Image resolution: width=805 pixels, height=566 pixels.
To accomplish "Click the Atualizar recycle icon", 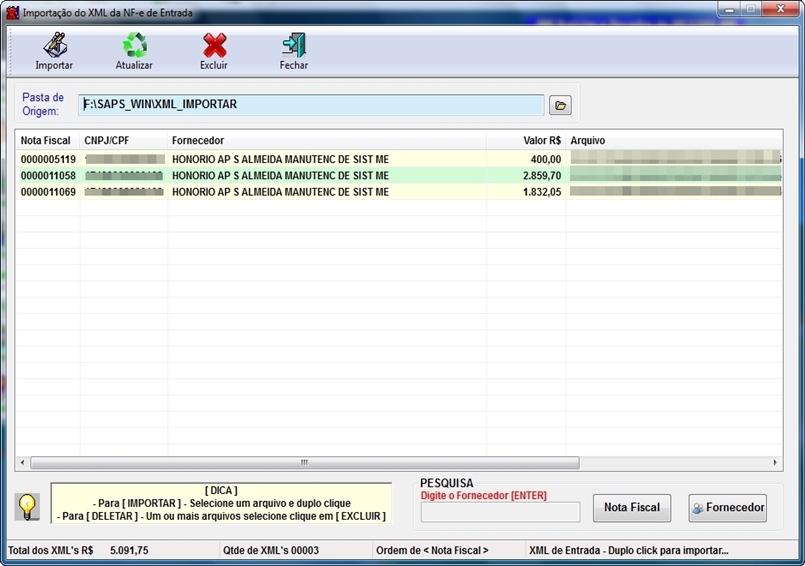I will (134, 46).
